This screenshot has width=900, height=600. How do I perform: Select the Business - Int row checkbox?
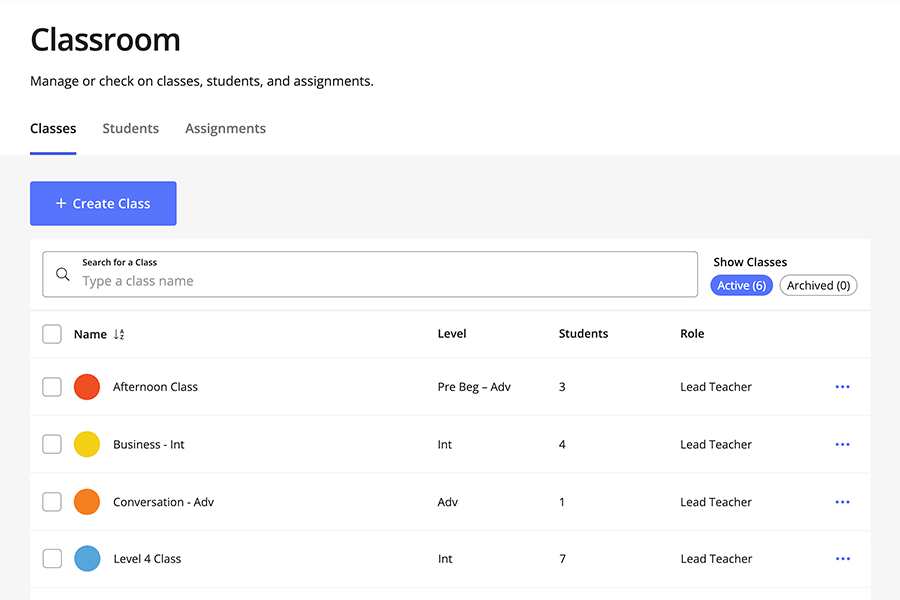click(x=52, y=444)
